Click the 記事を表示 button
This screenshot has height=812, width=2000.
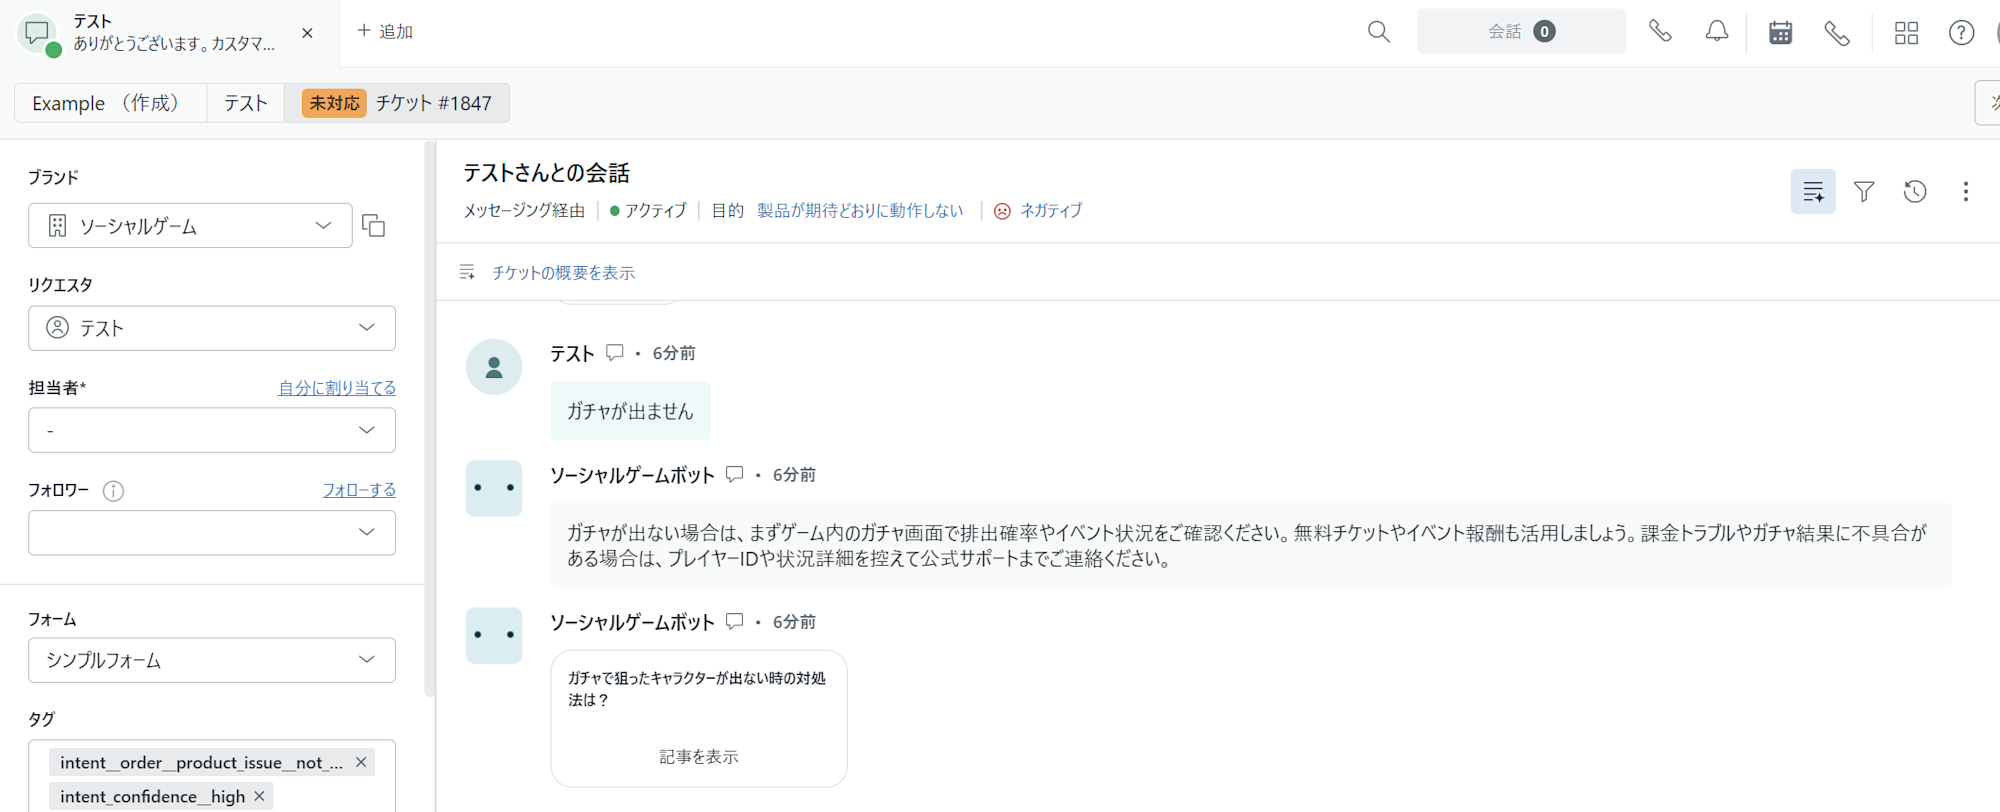[x=698, y=757]
